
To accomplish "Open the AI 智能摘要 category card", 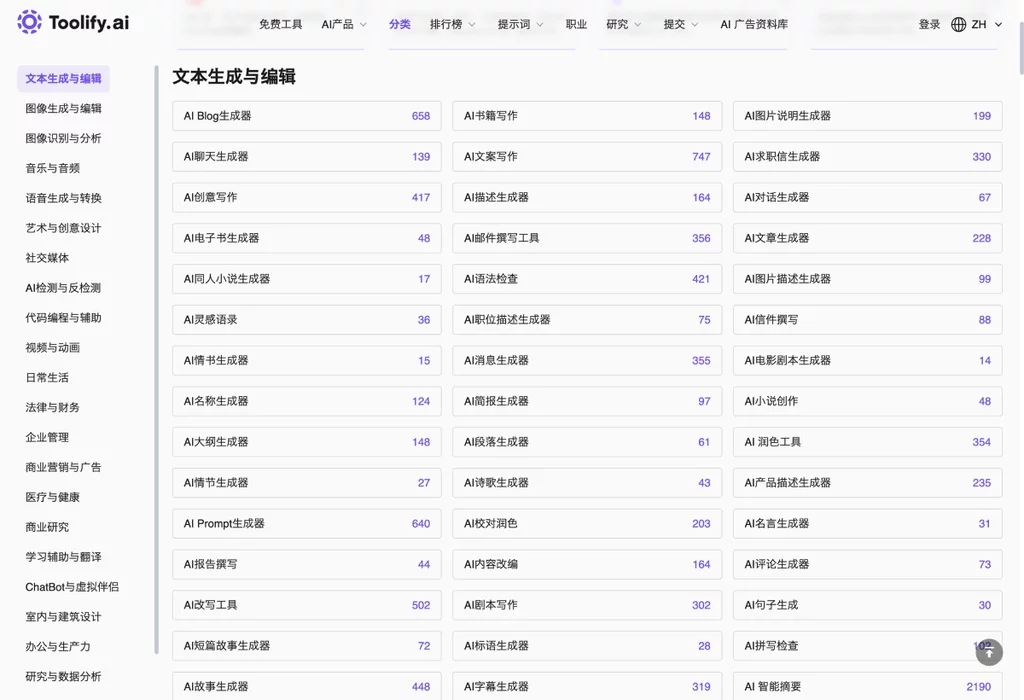I will [867, 686].
